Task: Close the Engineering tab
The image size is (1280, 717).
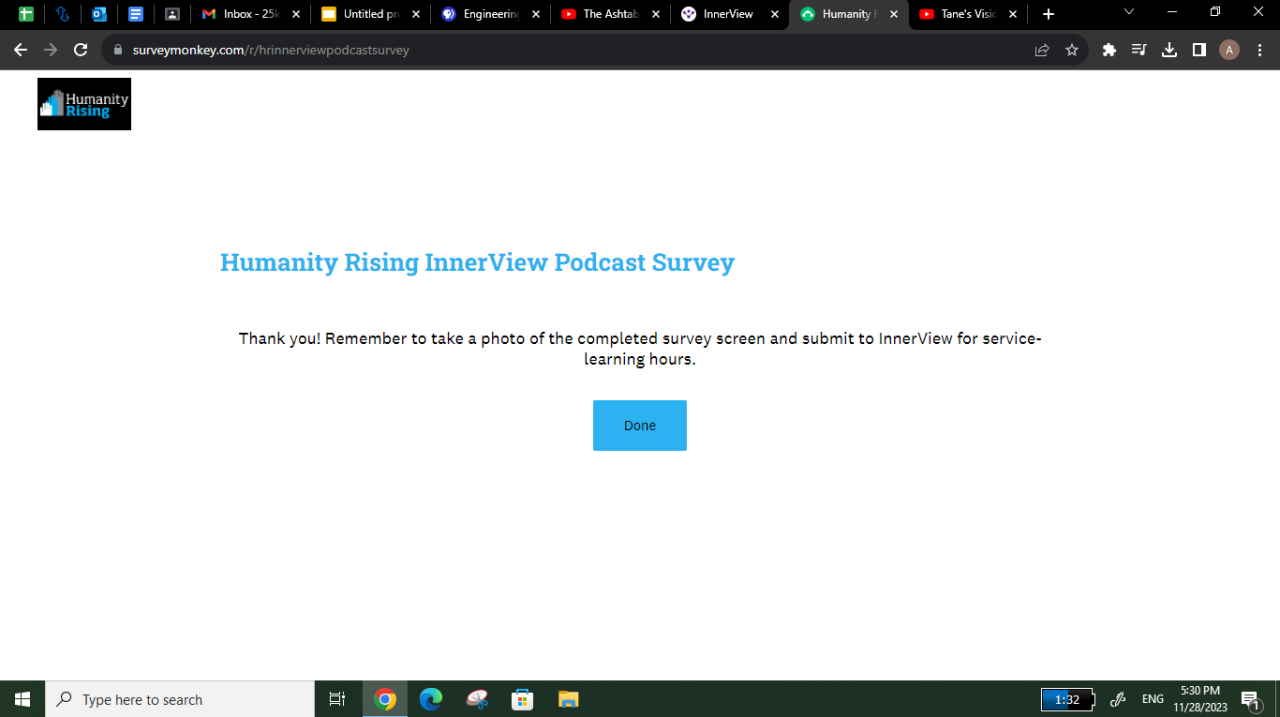Action: click(536, 14)
